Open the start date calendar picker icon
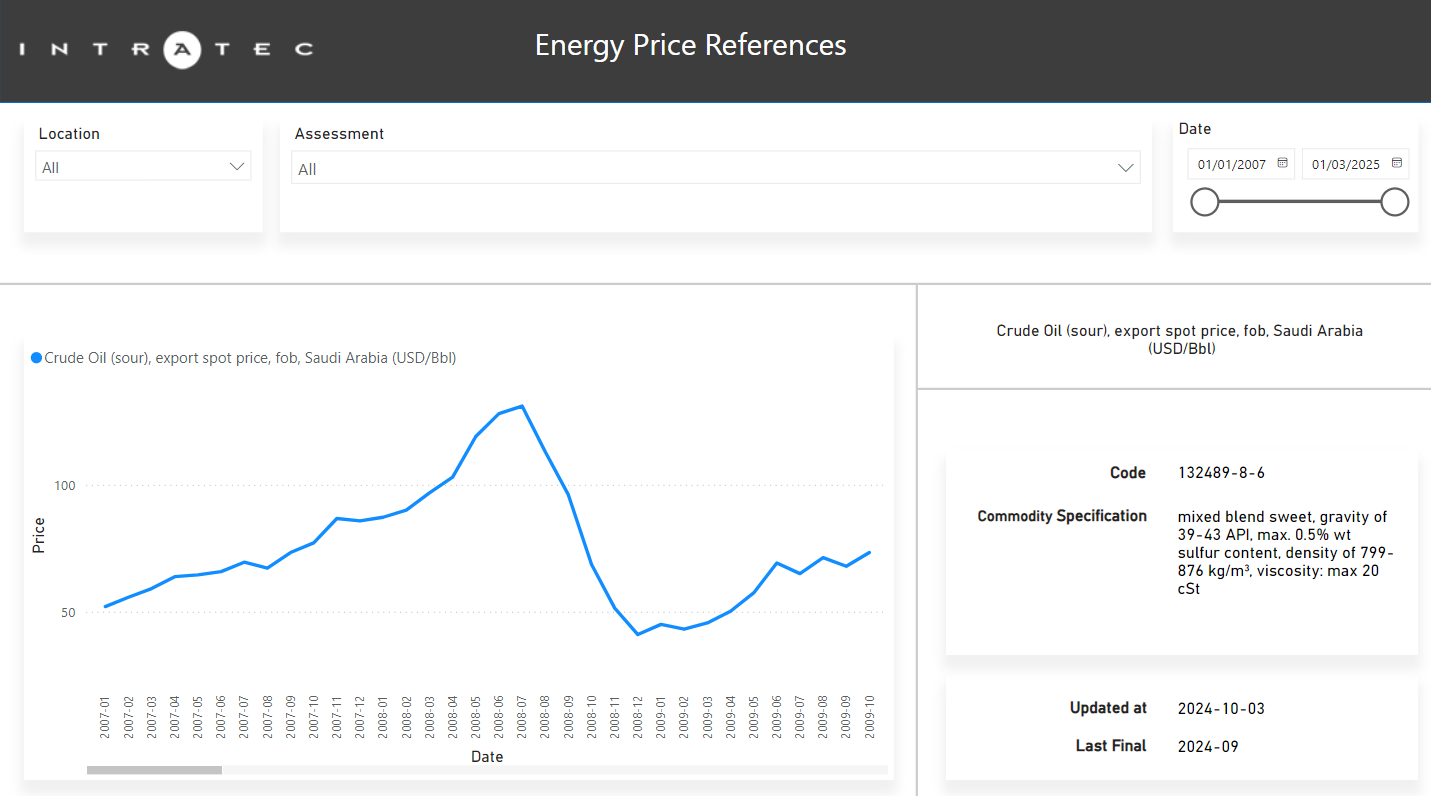 click(x=1282, y=164)
